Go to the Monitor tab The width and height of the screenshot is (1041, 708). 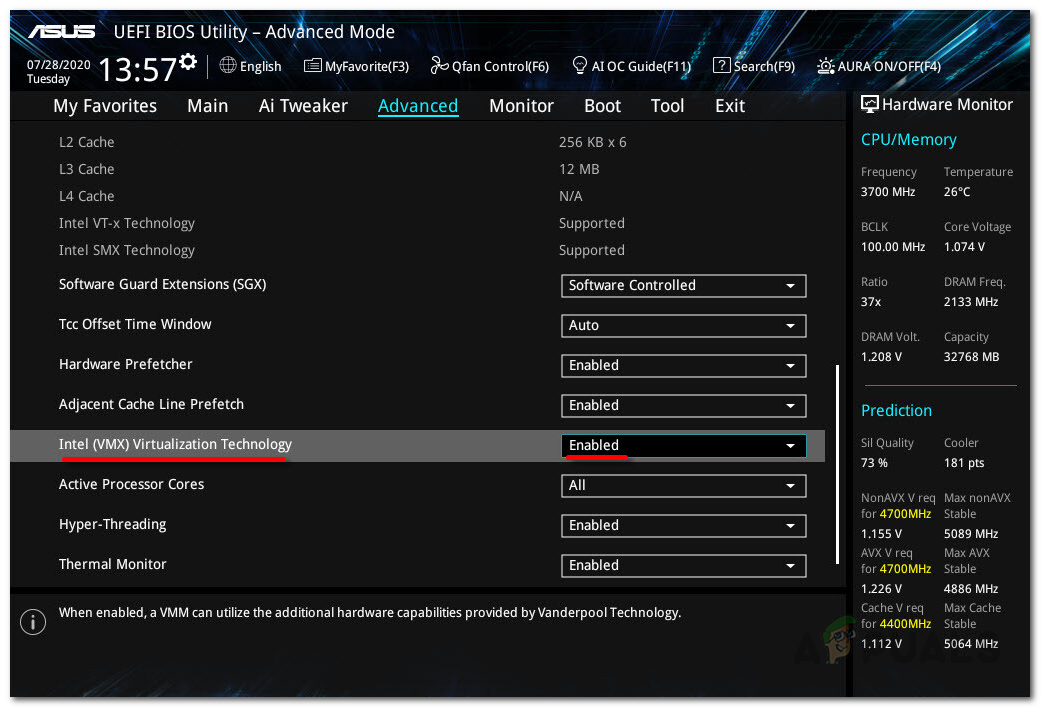point(521,106)
